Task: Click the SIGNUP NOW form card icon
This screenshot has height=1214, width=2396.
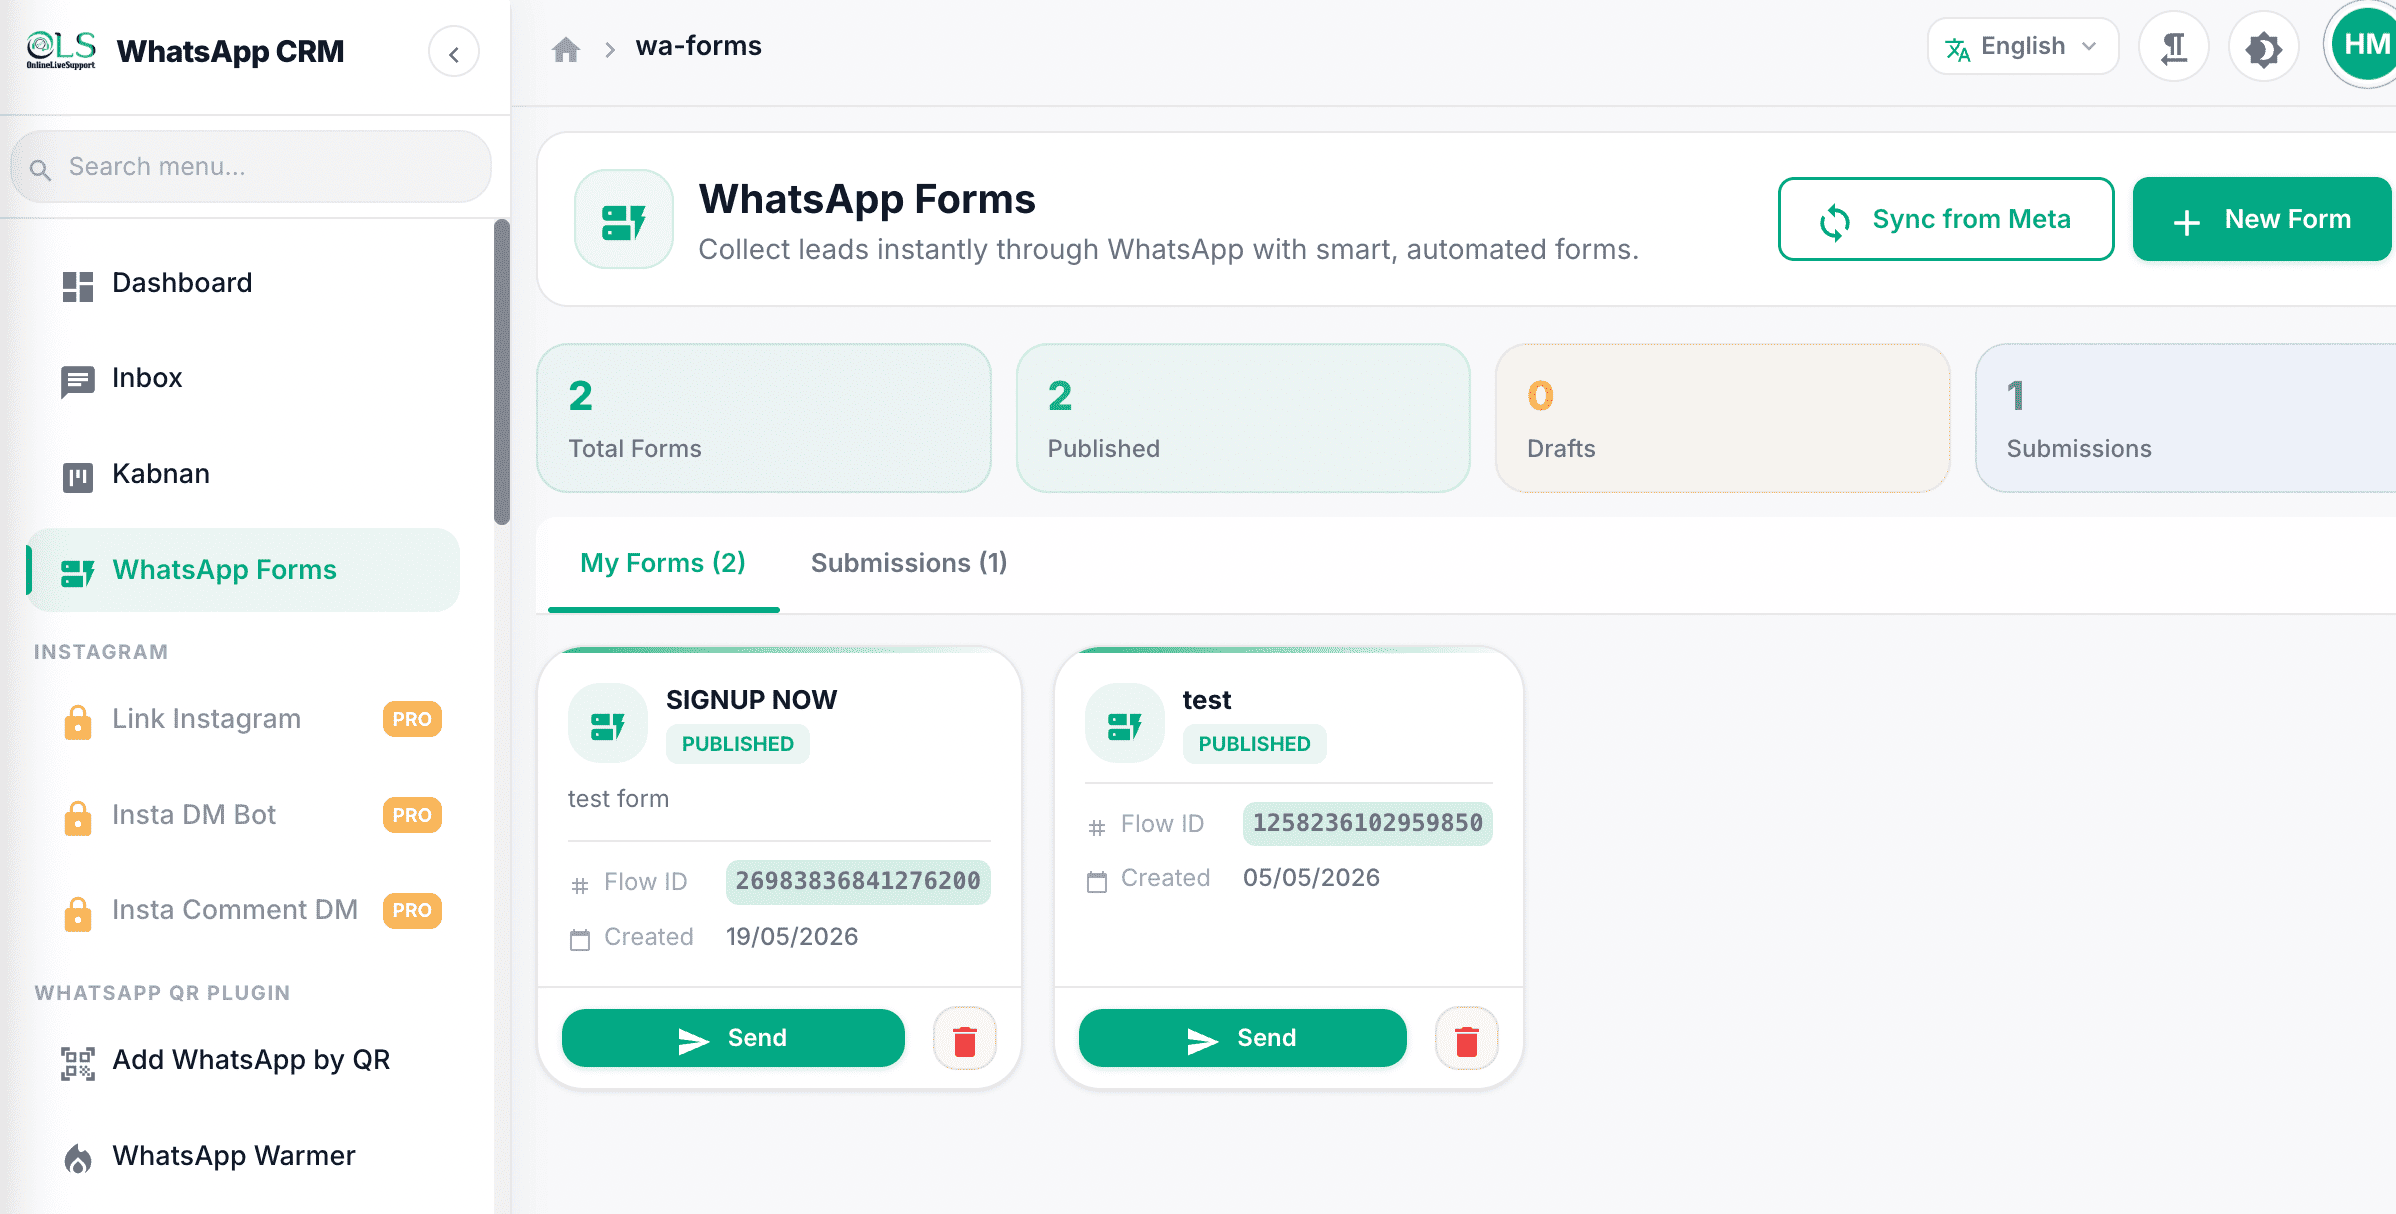Action: click(608, 723)
